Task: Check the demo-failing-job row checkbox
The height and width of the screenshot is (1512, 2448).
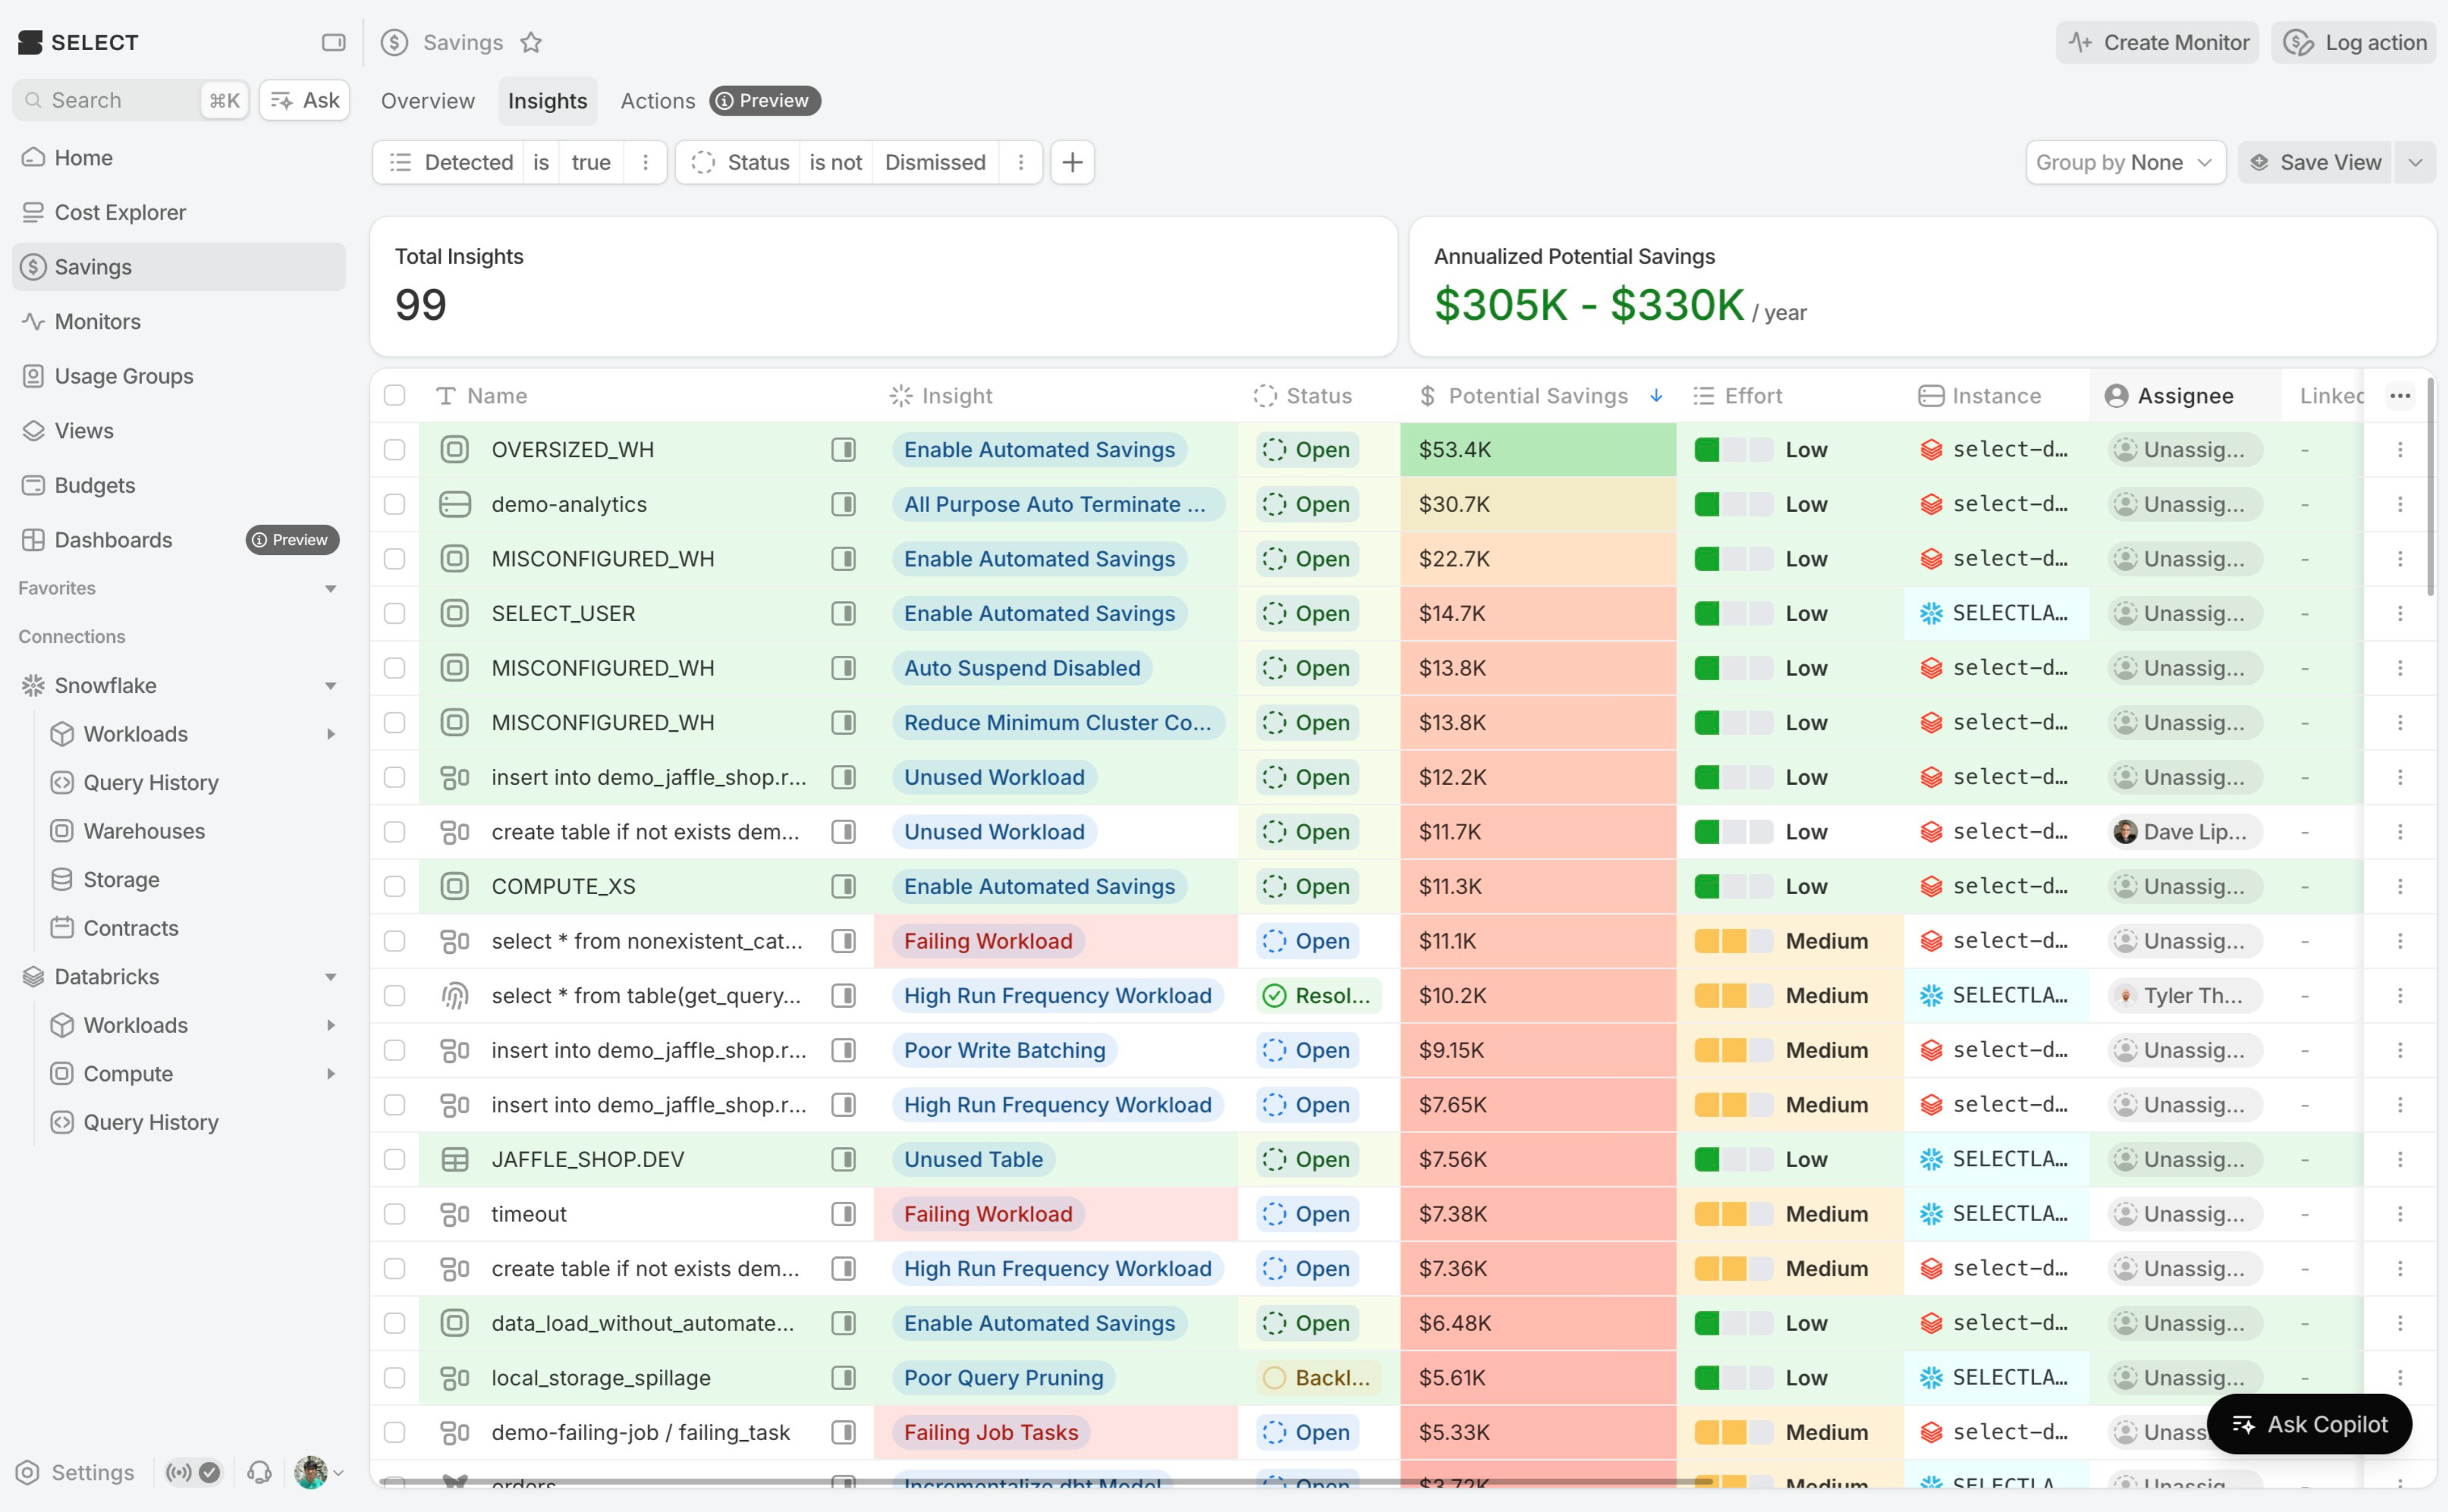Action: (395, 1432)
